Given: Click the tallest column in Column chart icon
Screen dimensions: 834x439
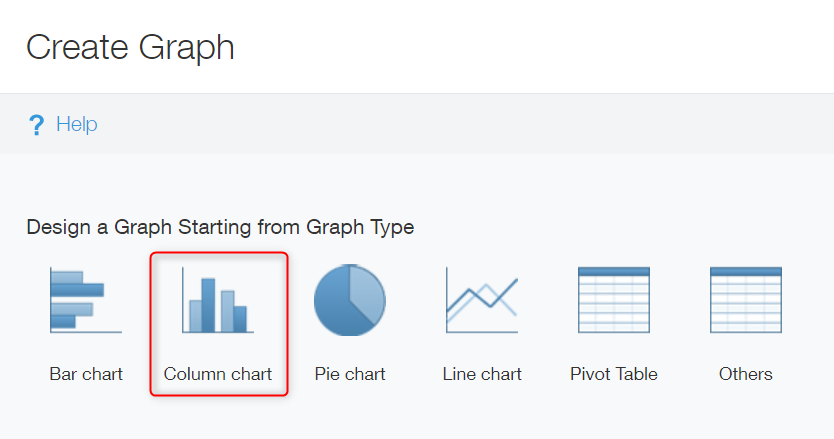Looking at the screenshot, I should [208, 304].
